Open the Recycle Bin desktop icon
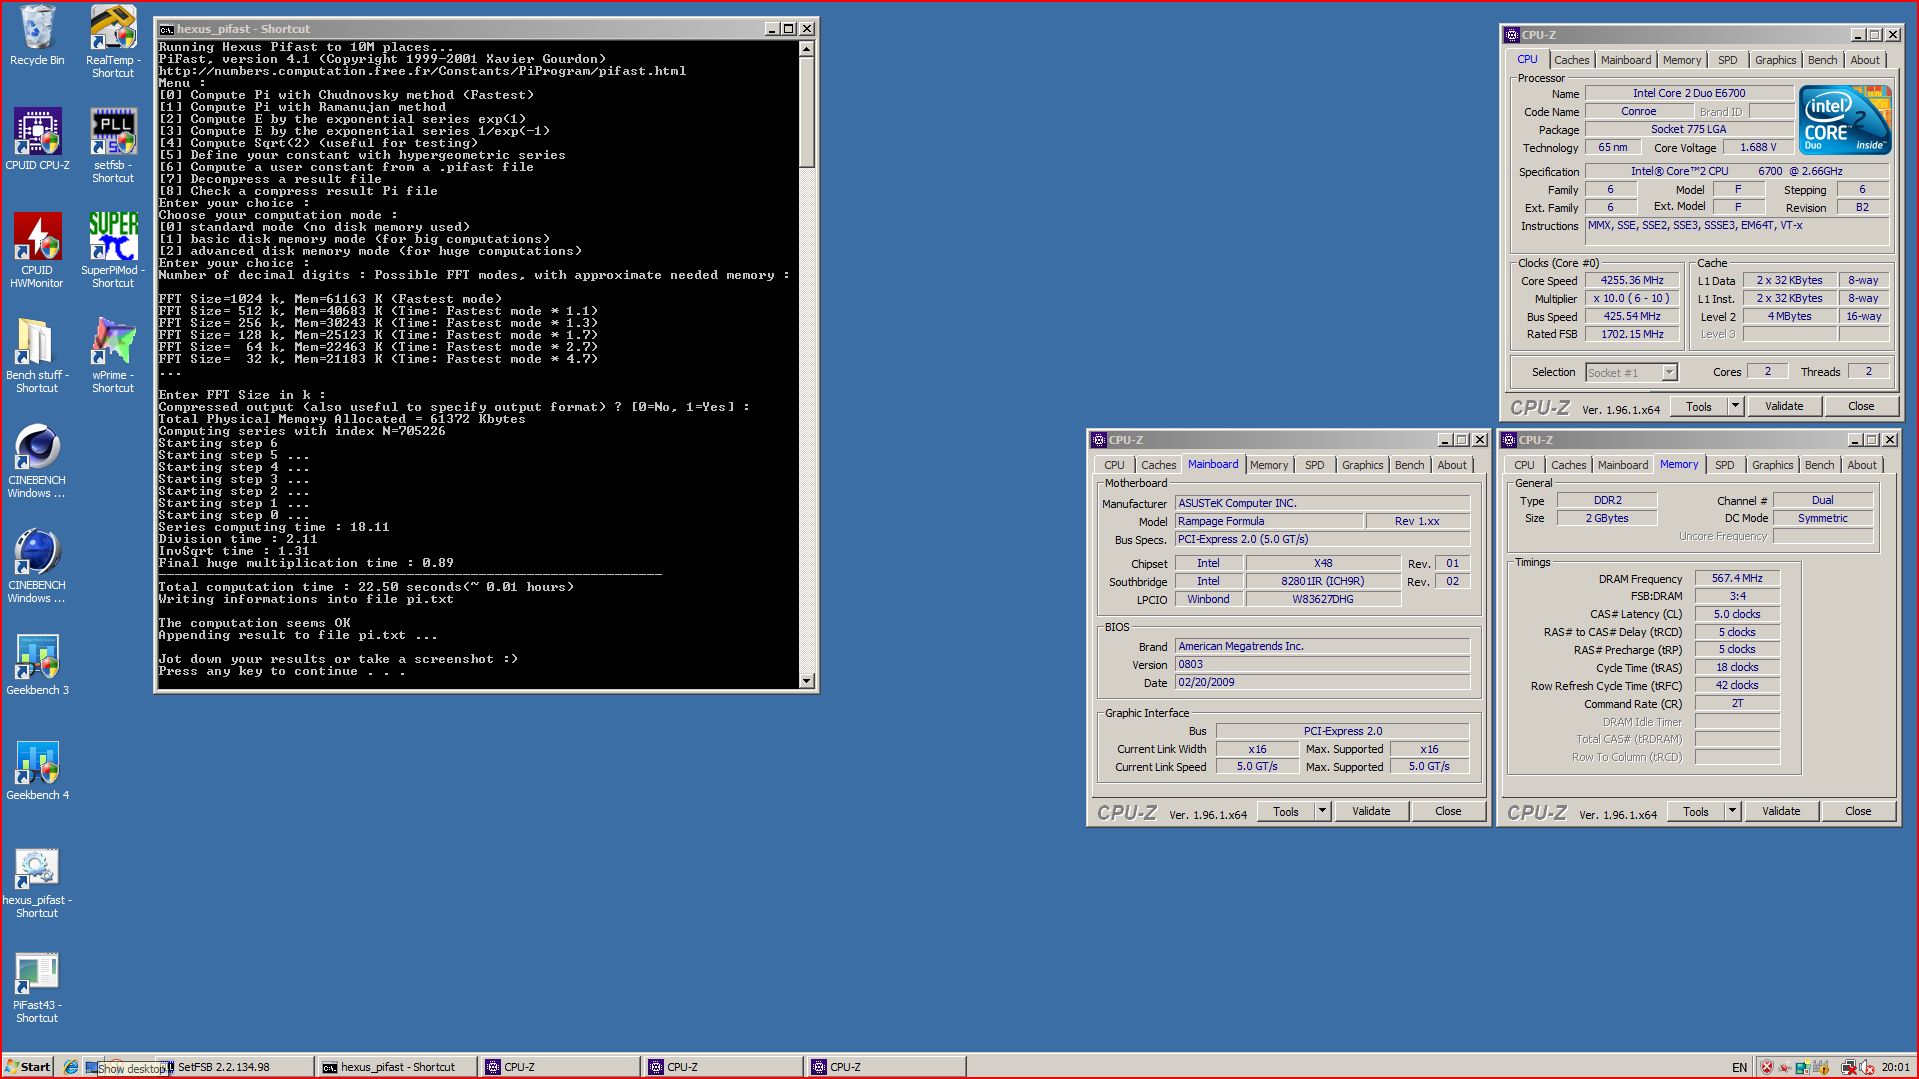This screenshot has width=1919, height=1079. (x=37, y=36)
